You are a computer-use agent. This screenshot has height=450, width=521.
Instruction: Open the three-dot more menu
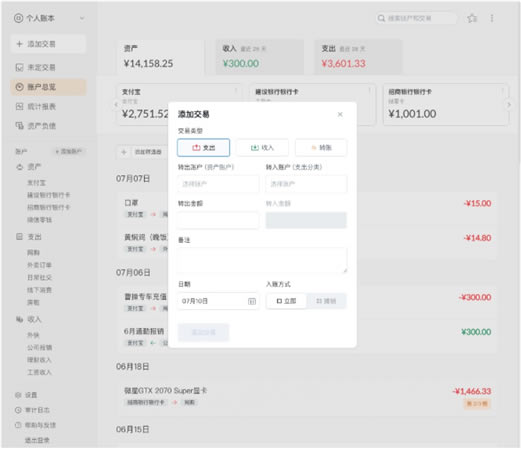[x=492, y=18]
